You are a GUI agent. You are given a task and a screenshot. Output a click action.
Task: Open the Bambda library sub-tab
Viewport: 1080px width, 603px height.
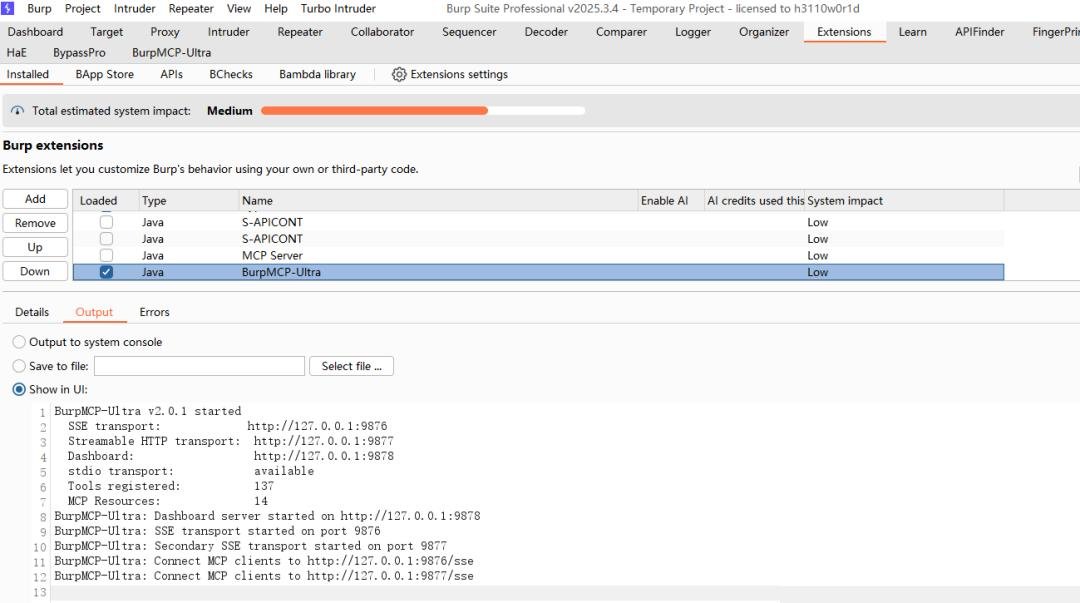click(318, 74)
